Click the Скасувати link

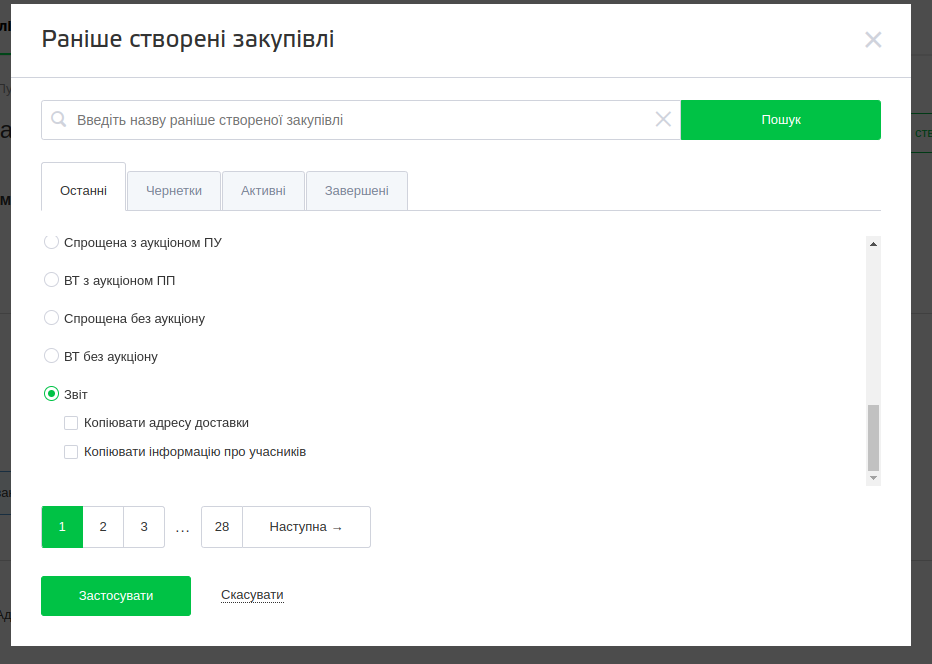252,595
